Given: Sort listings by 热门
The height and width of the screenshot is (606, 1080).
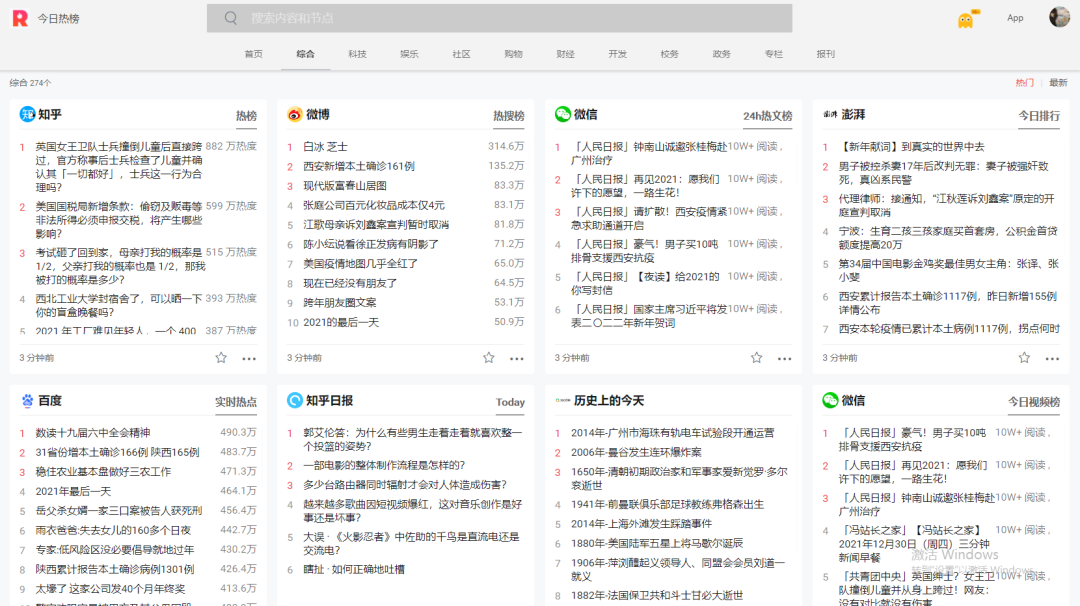Looking at the screenshot, I should (1024, 83).
